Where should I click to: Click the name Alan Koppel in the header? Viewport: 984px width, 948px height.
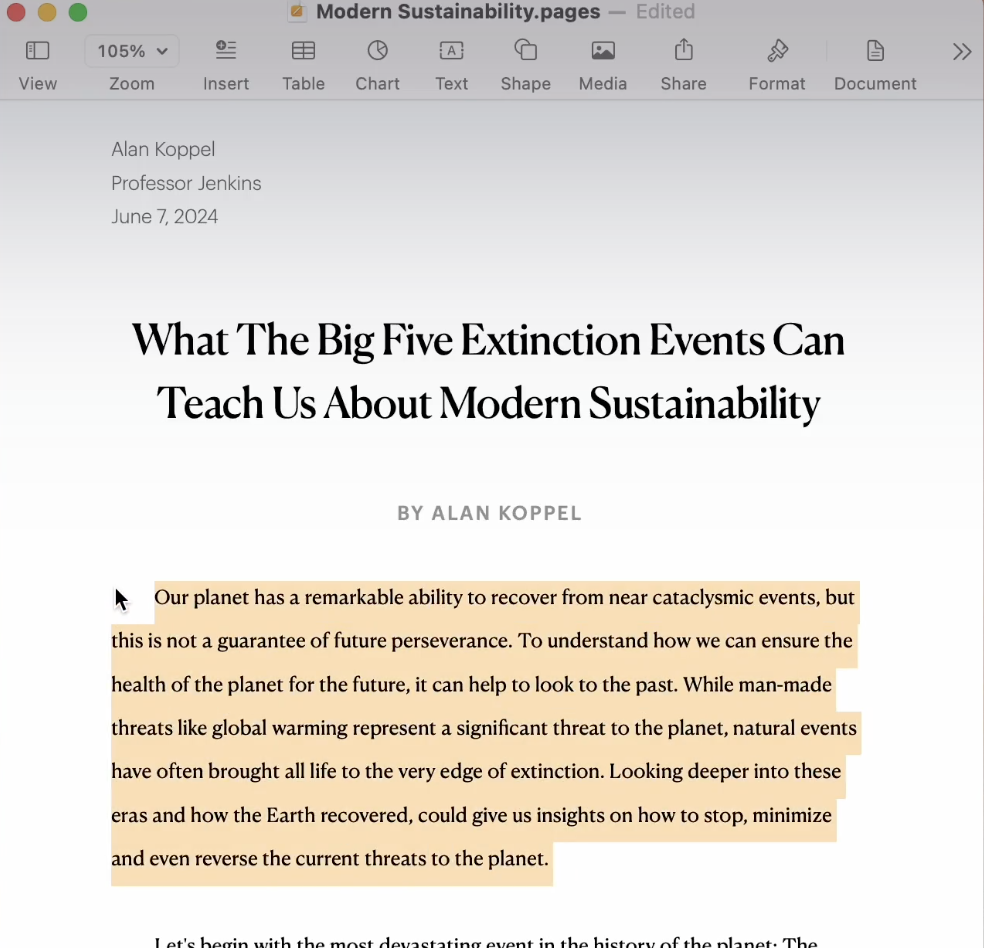pyautogui.click(x=163, y=149)
